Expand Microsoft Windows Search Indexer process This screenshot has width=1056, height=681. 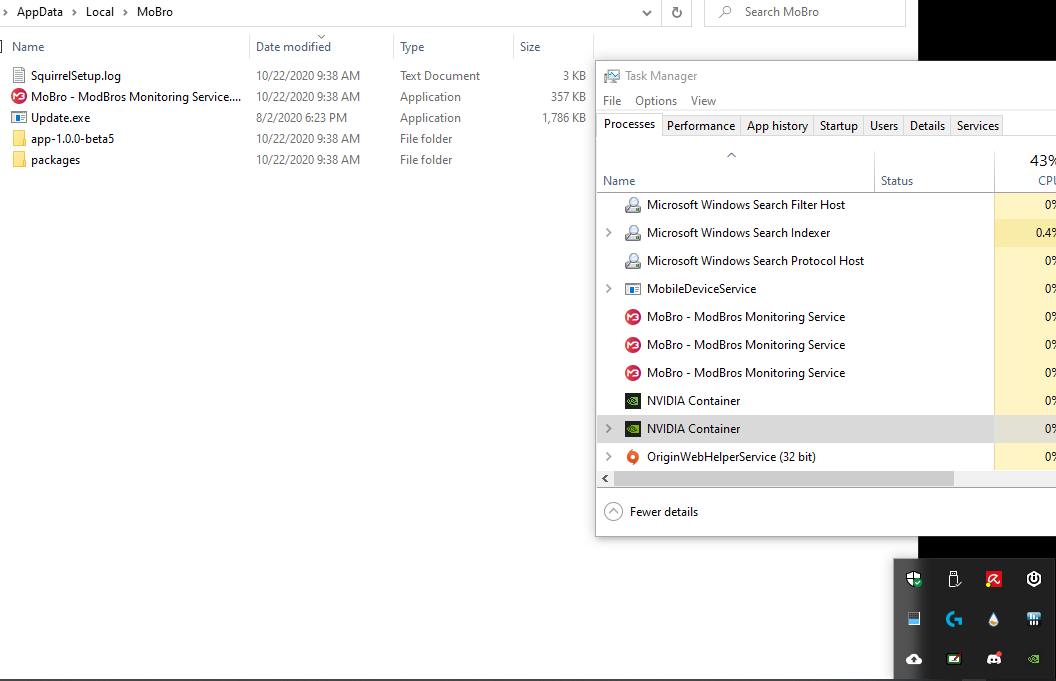tap(609, 233)
